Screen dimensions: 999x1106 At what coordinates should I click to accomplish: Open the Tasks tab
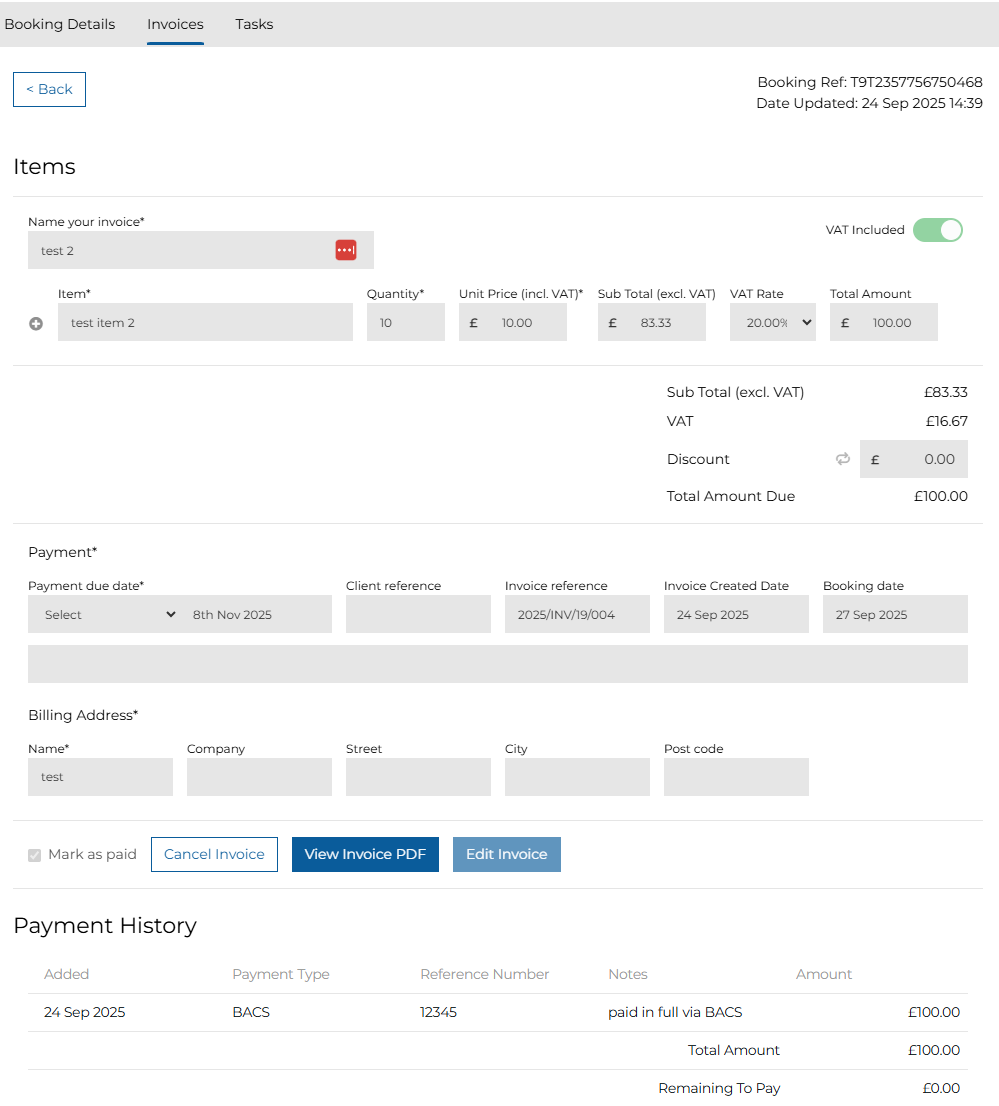(x=254, y=24)
